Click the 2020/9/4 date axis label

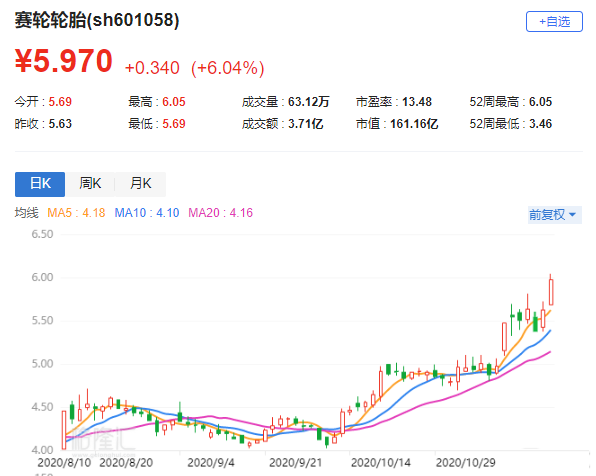[x=211, y=463]
